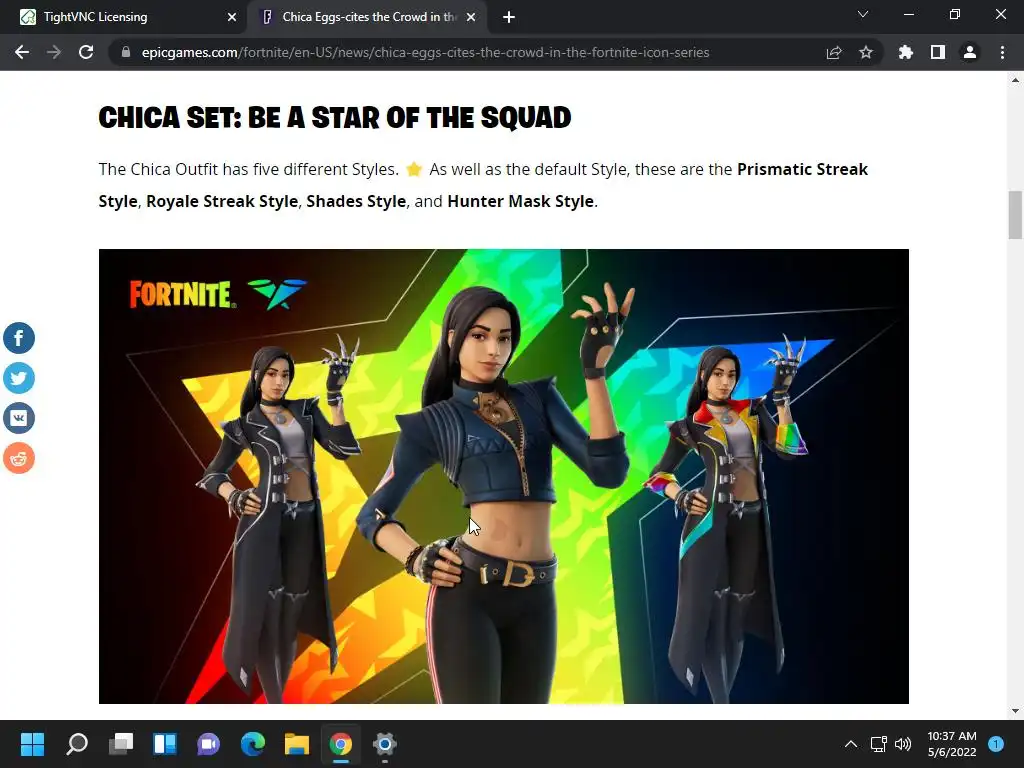The width and height of the screenshot is (1024, 768).
Task: View site information lock icon
Action: pyautogui.click(x=126, y=52)
